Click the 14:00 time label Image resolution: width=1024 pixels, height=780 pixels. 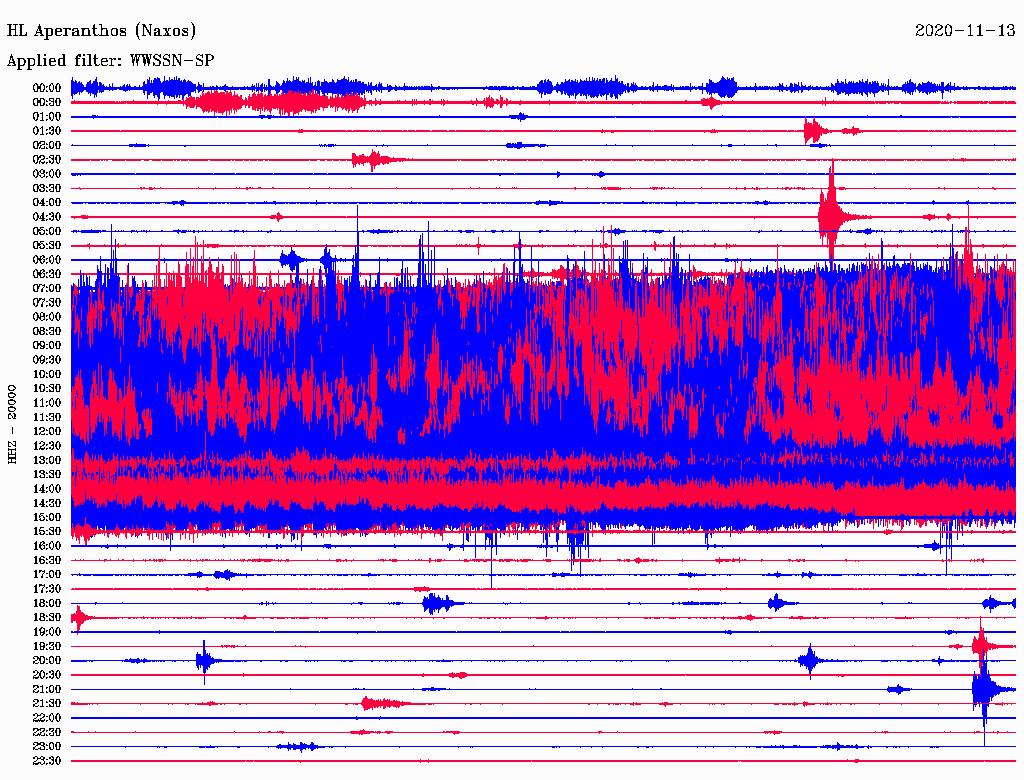[x=47, y=489]
